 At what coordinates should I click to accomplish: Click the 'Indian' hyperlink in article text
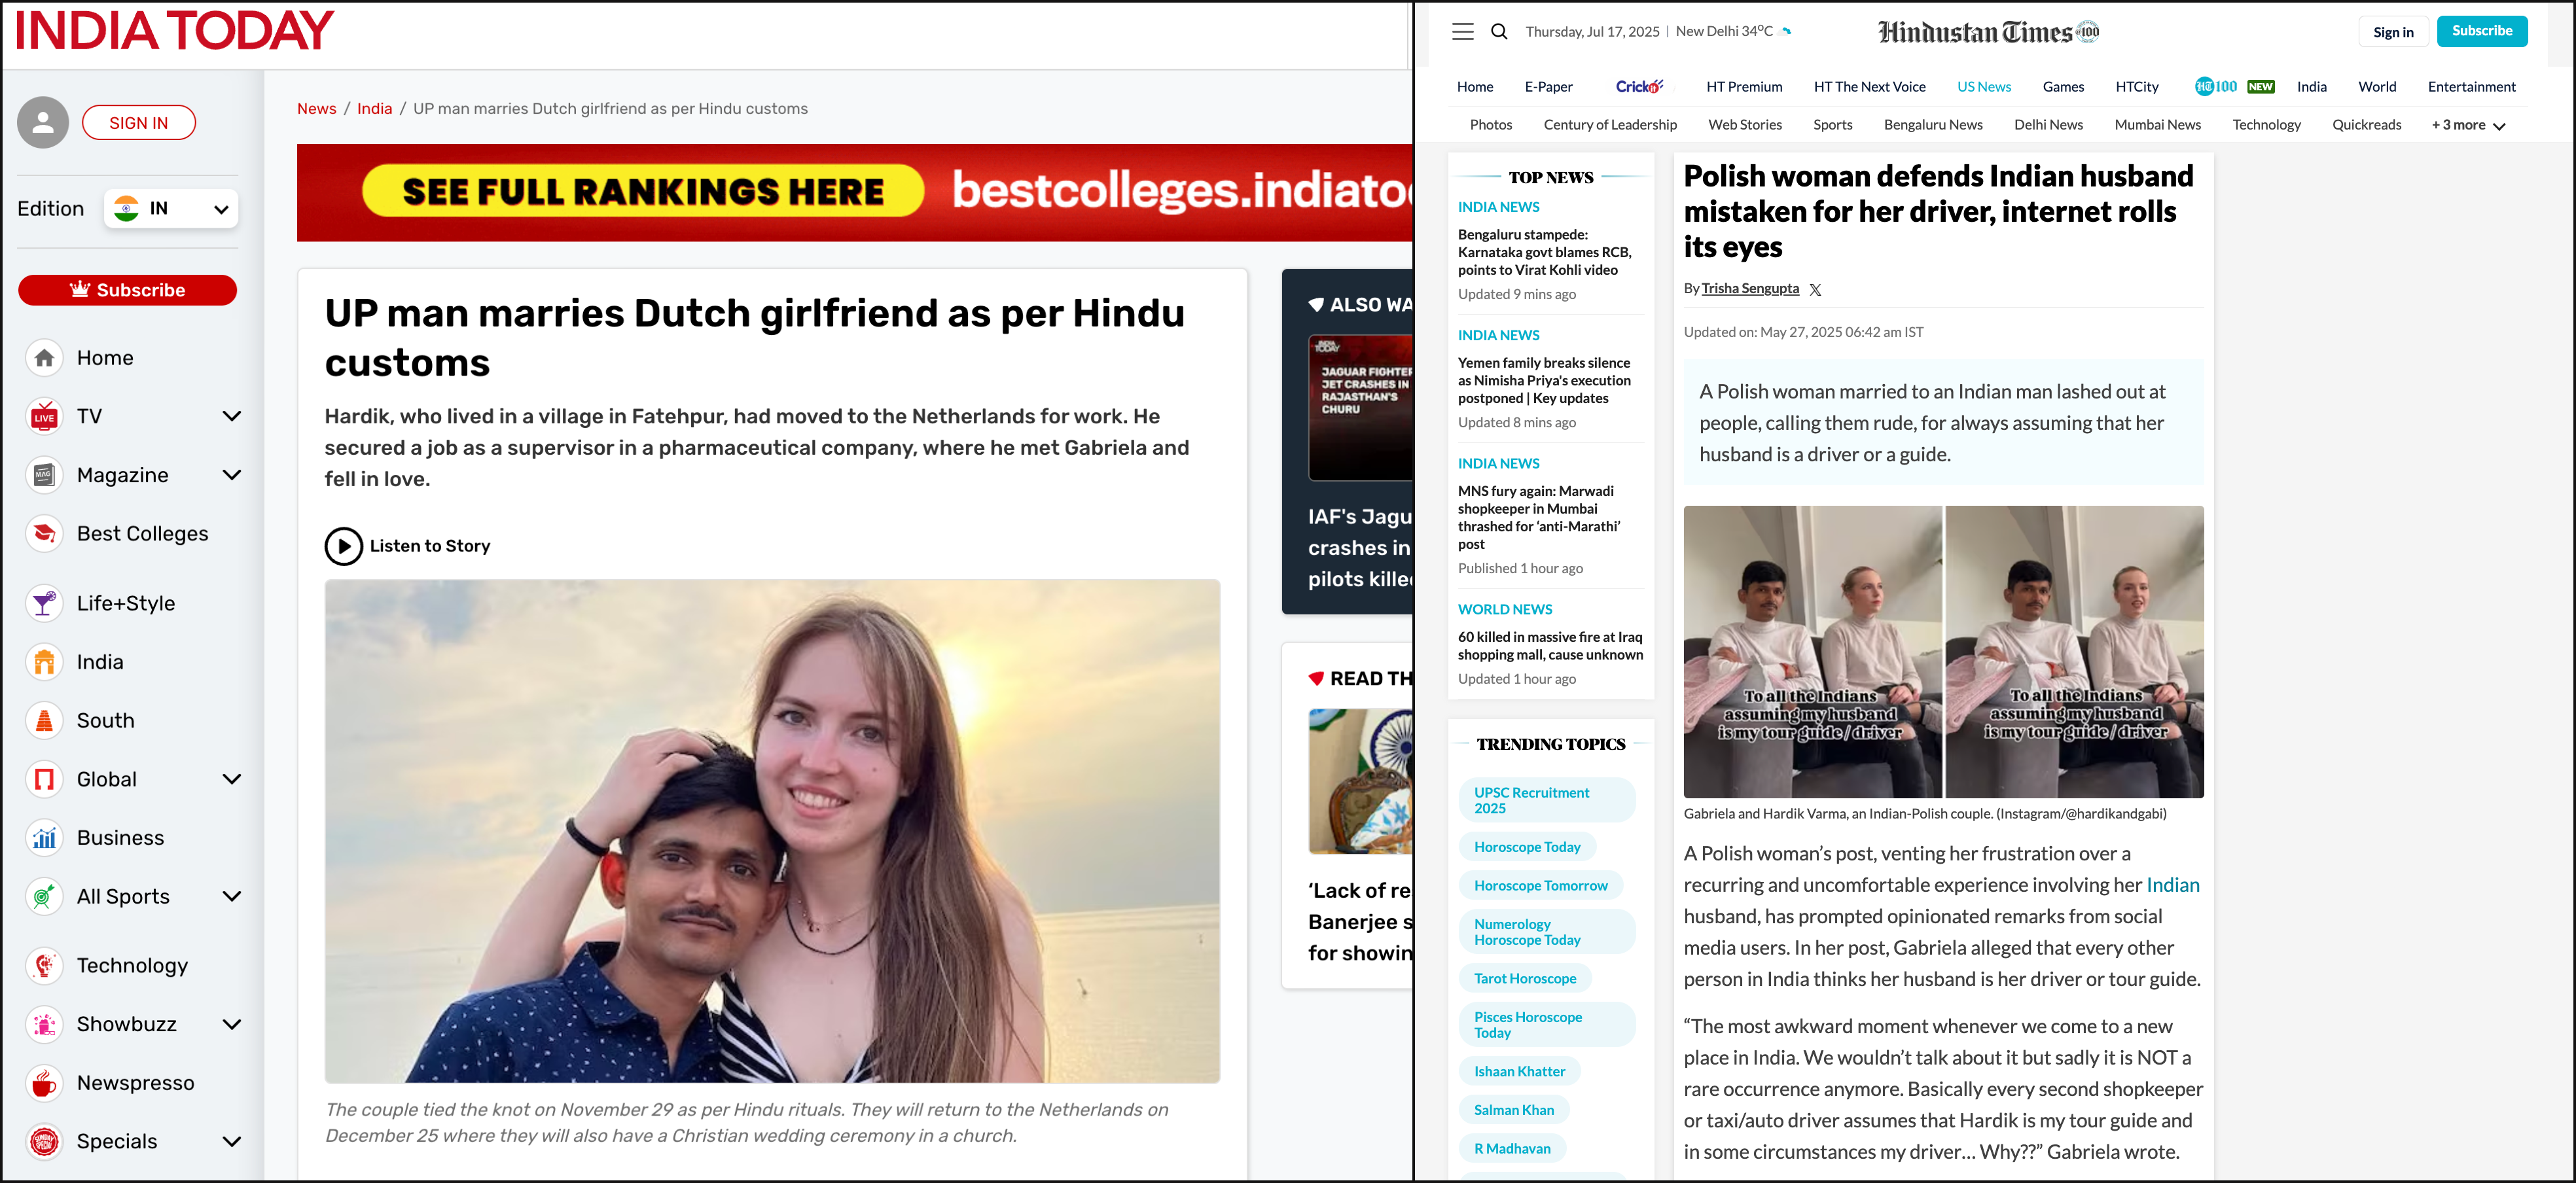pos(2172,885)
